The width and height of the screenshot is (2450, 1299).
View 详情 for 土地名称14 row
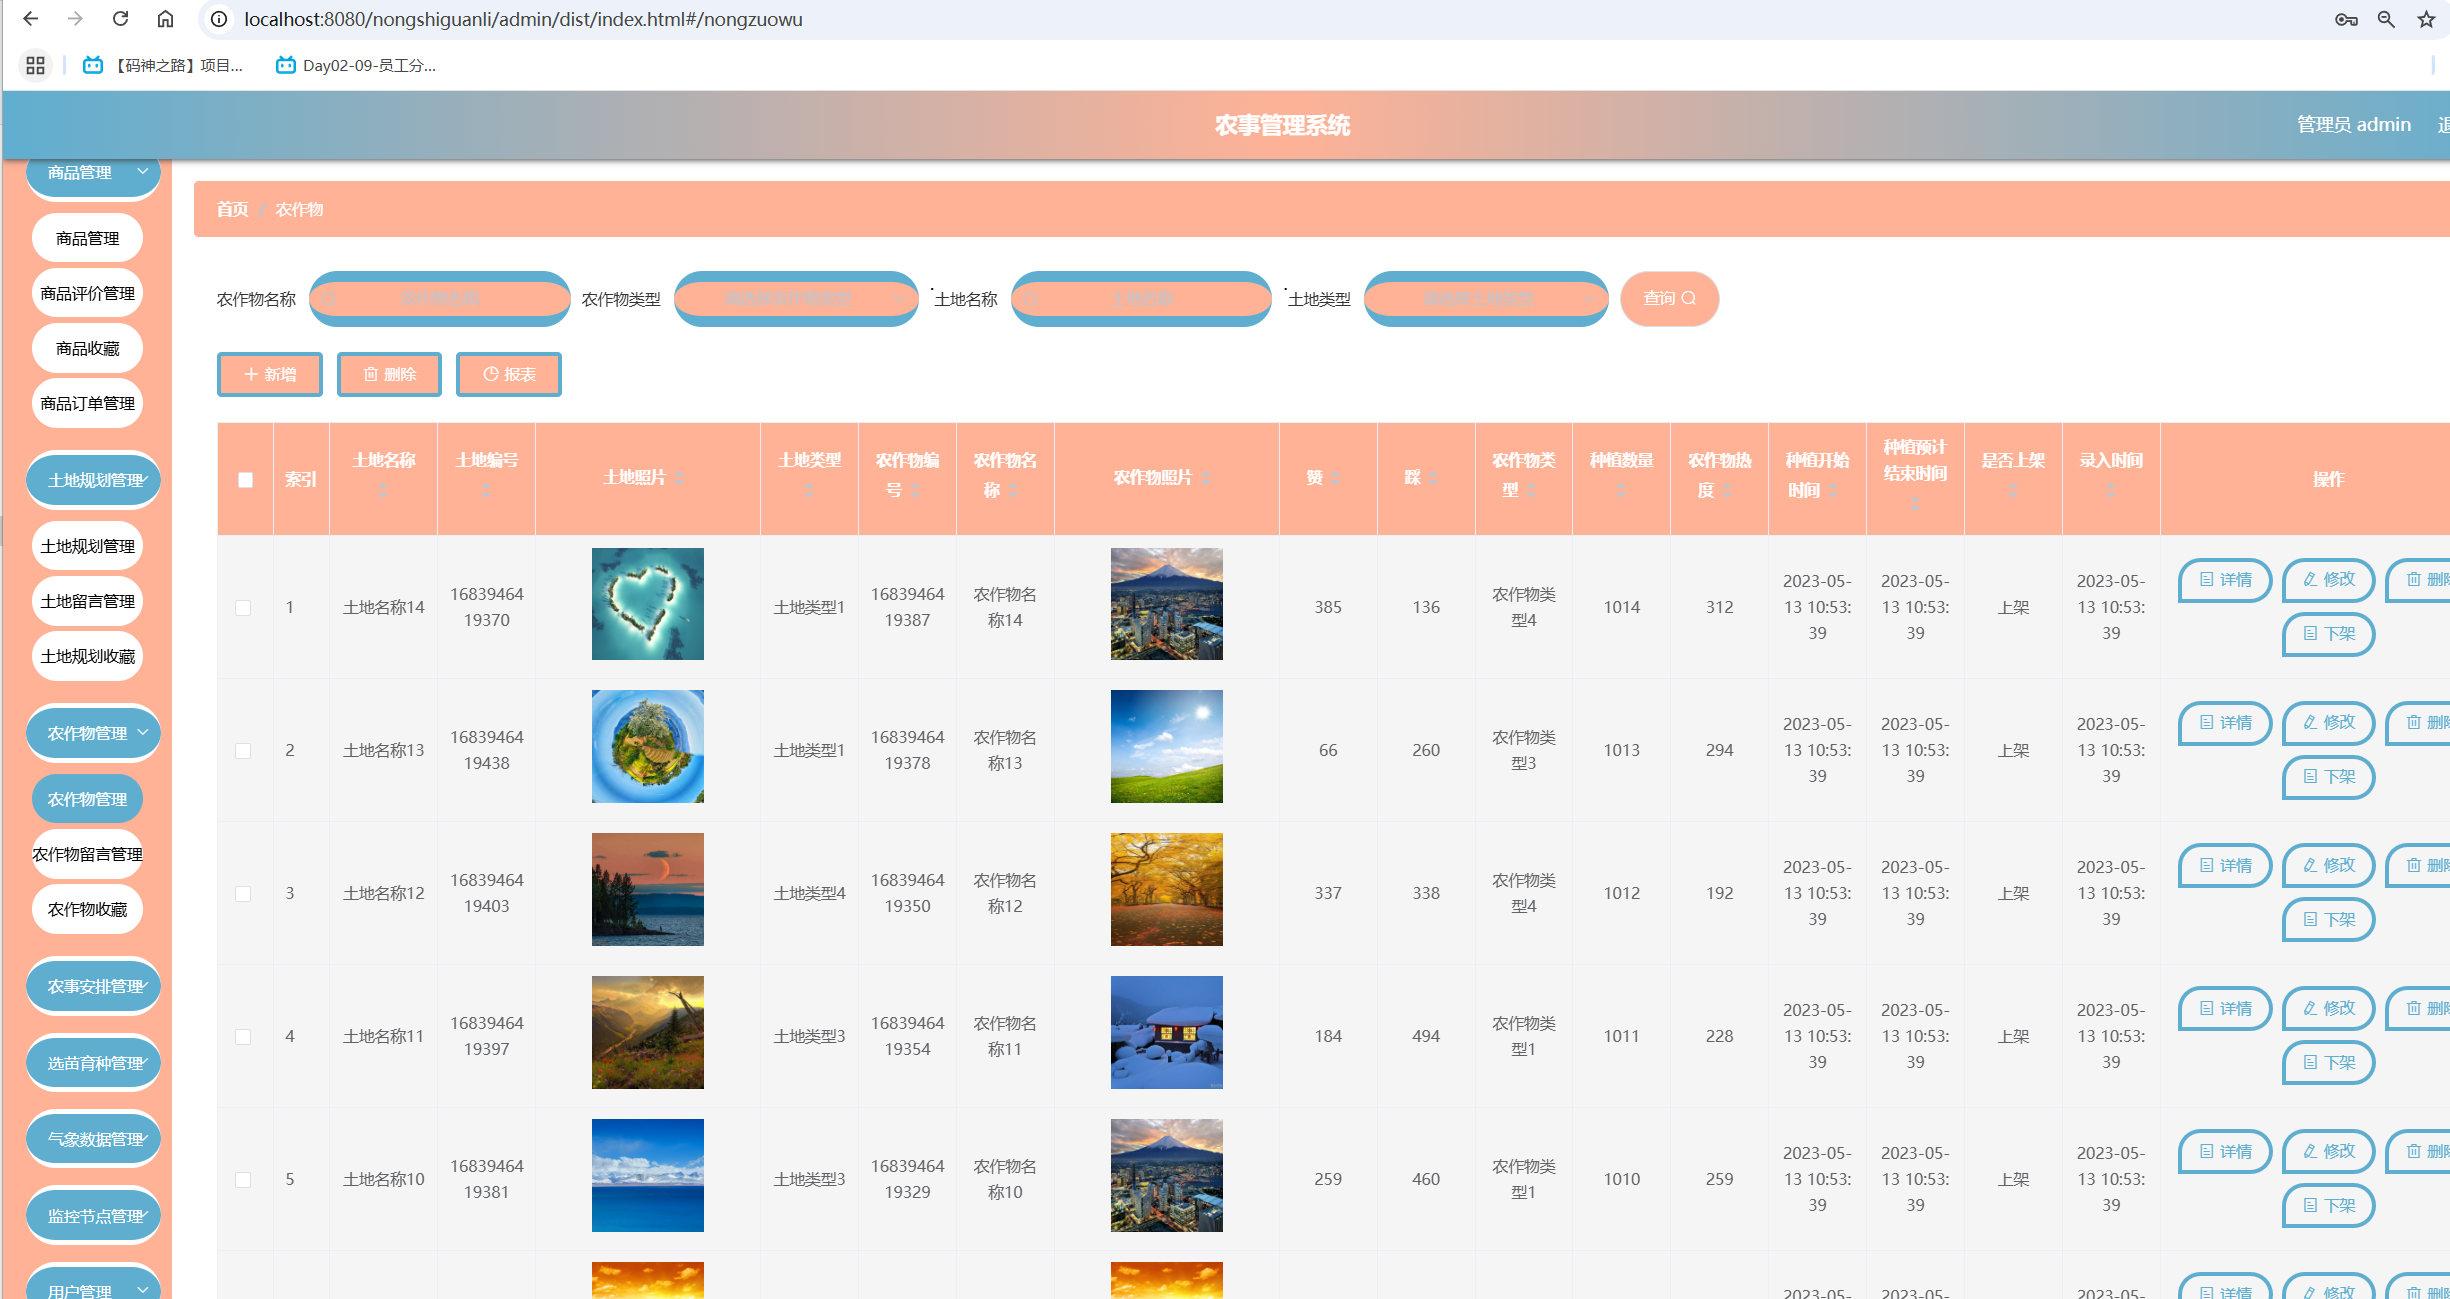(2225, 580)
